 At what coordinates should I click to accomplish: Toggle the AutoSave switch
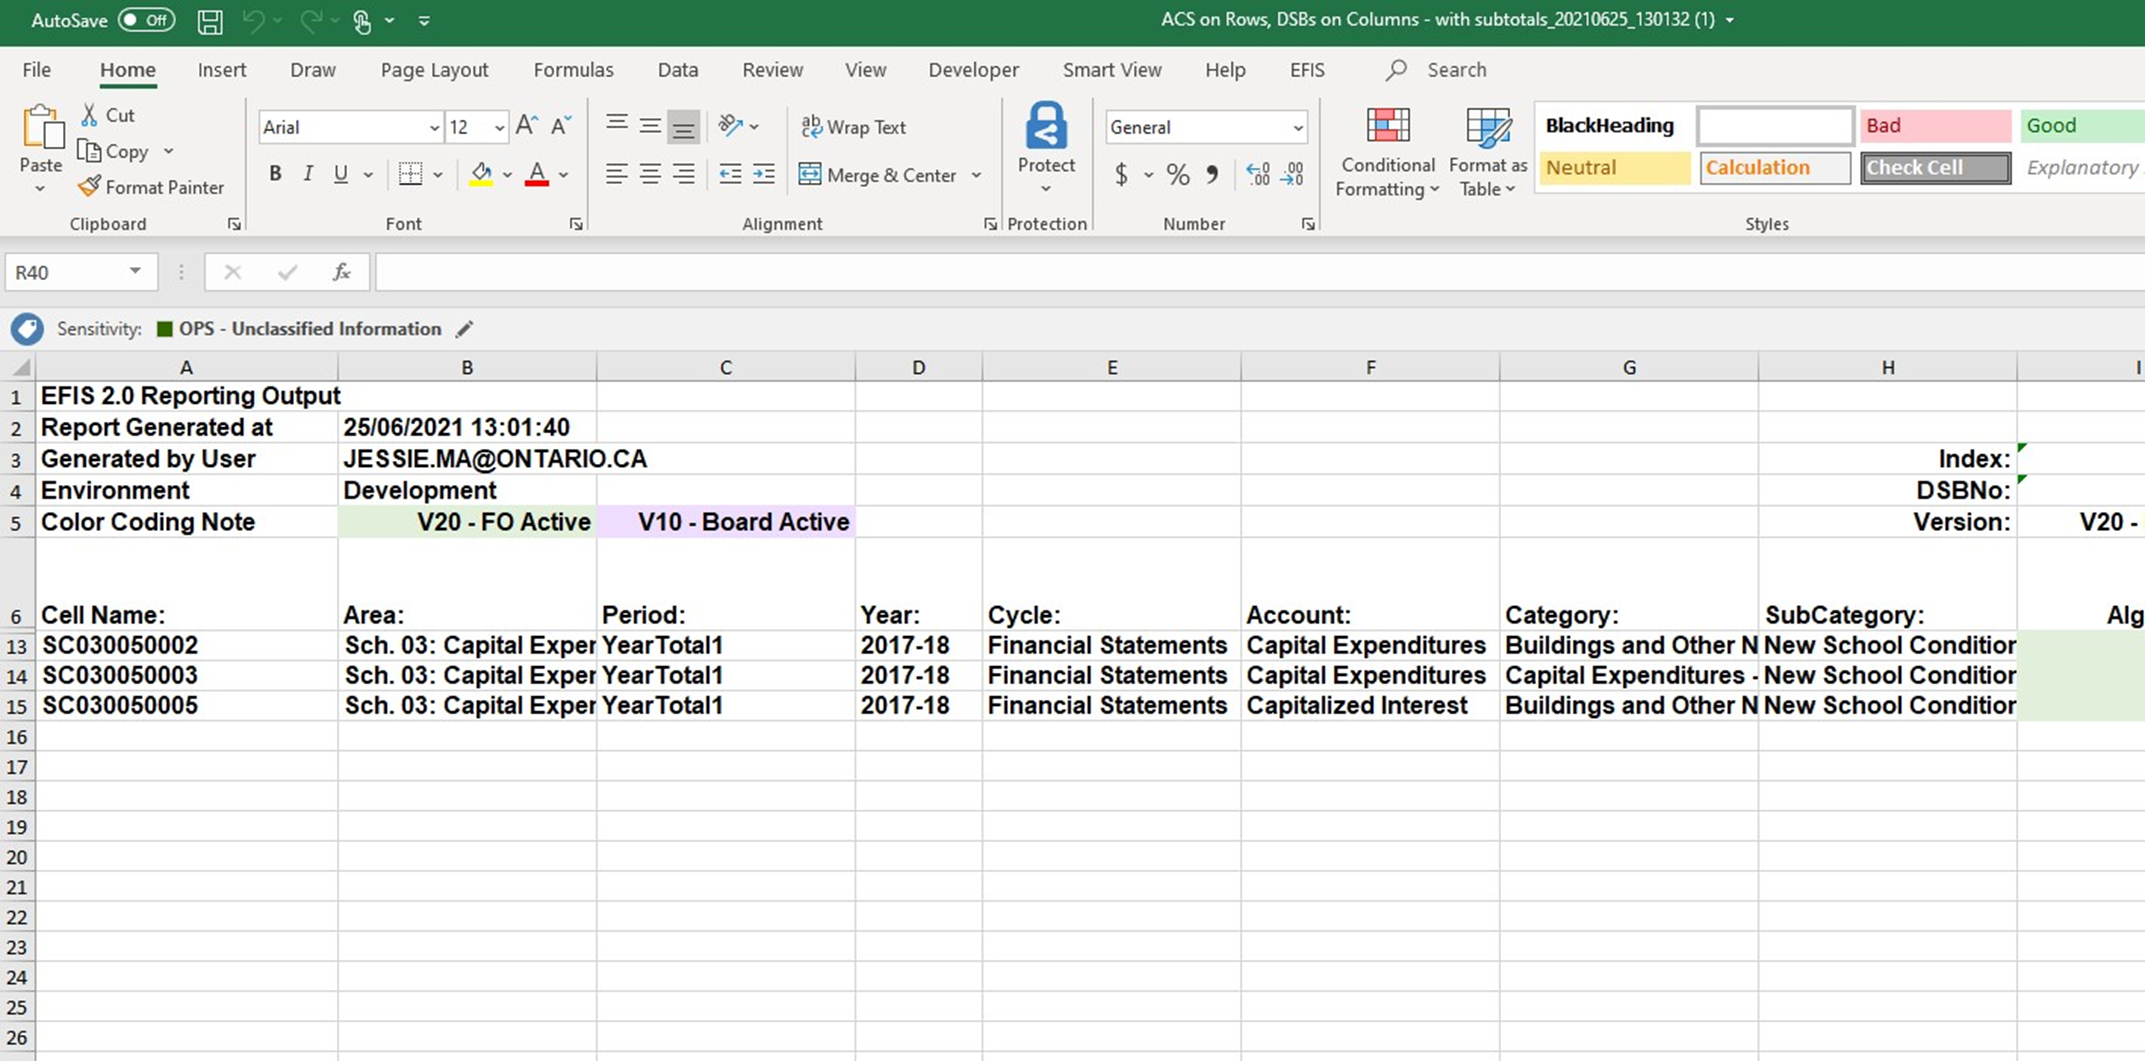pyautogui.click(x=145, y=20)
